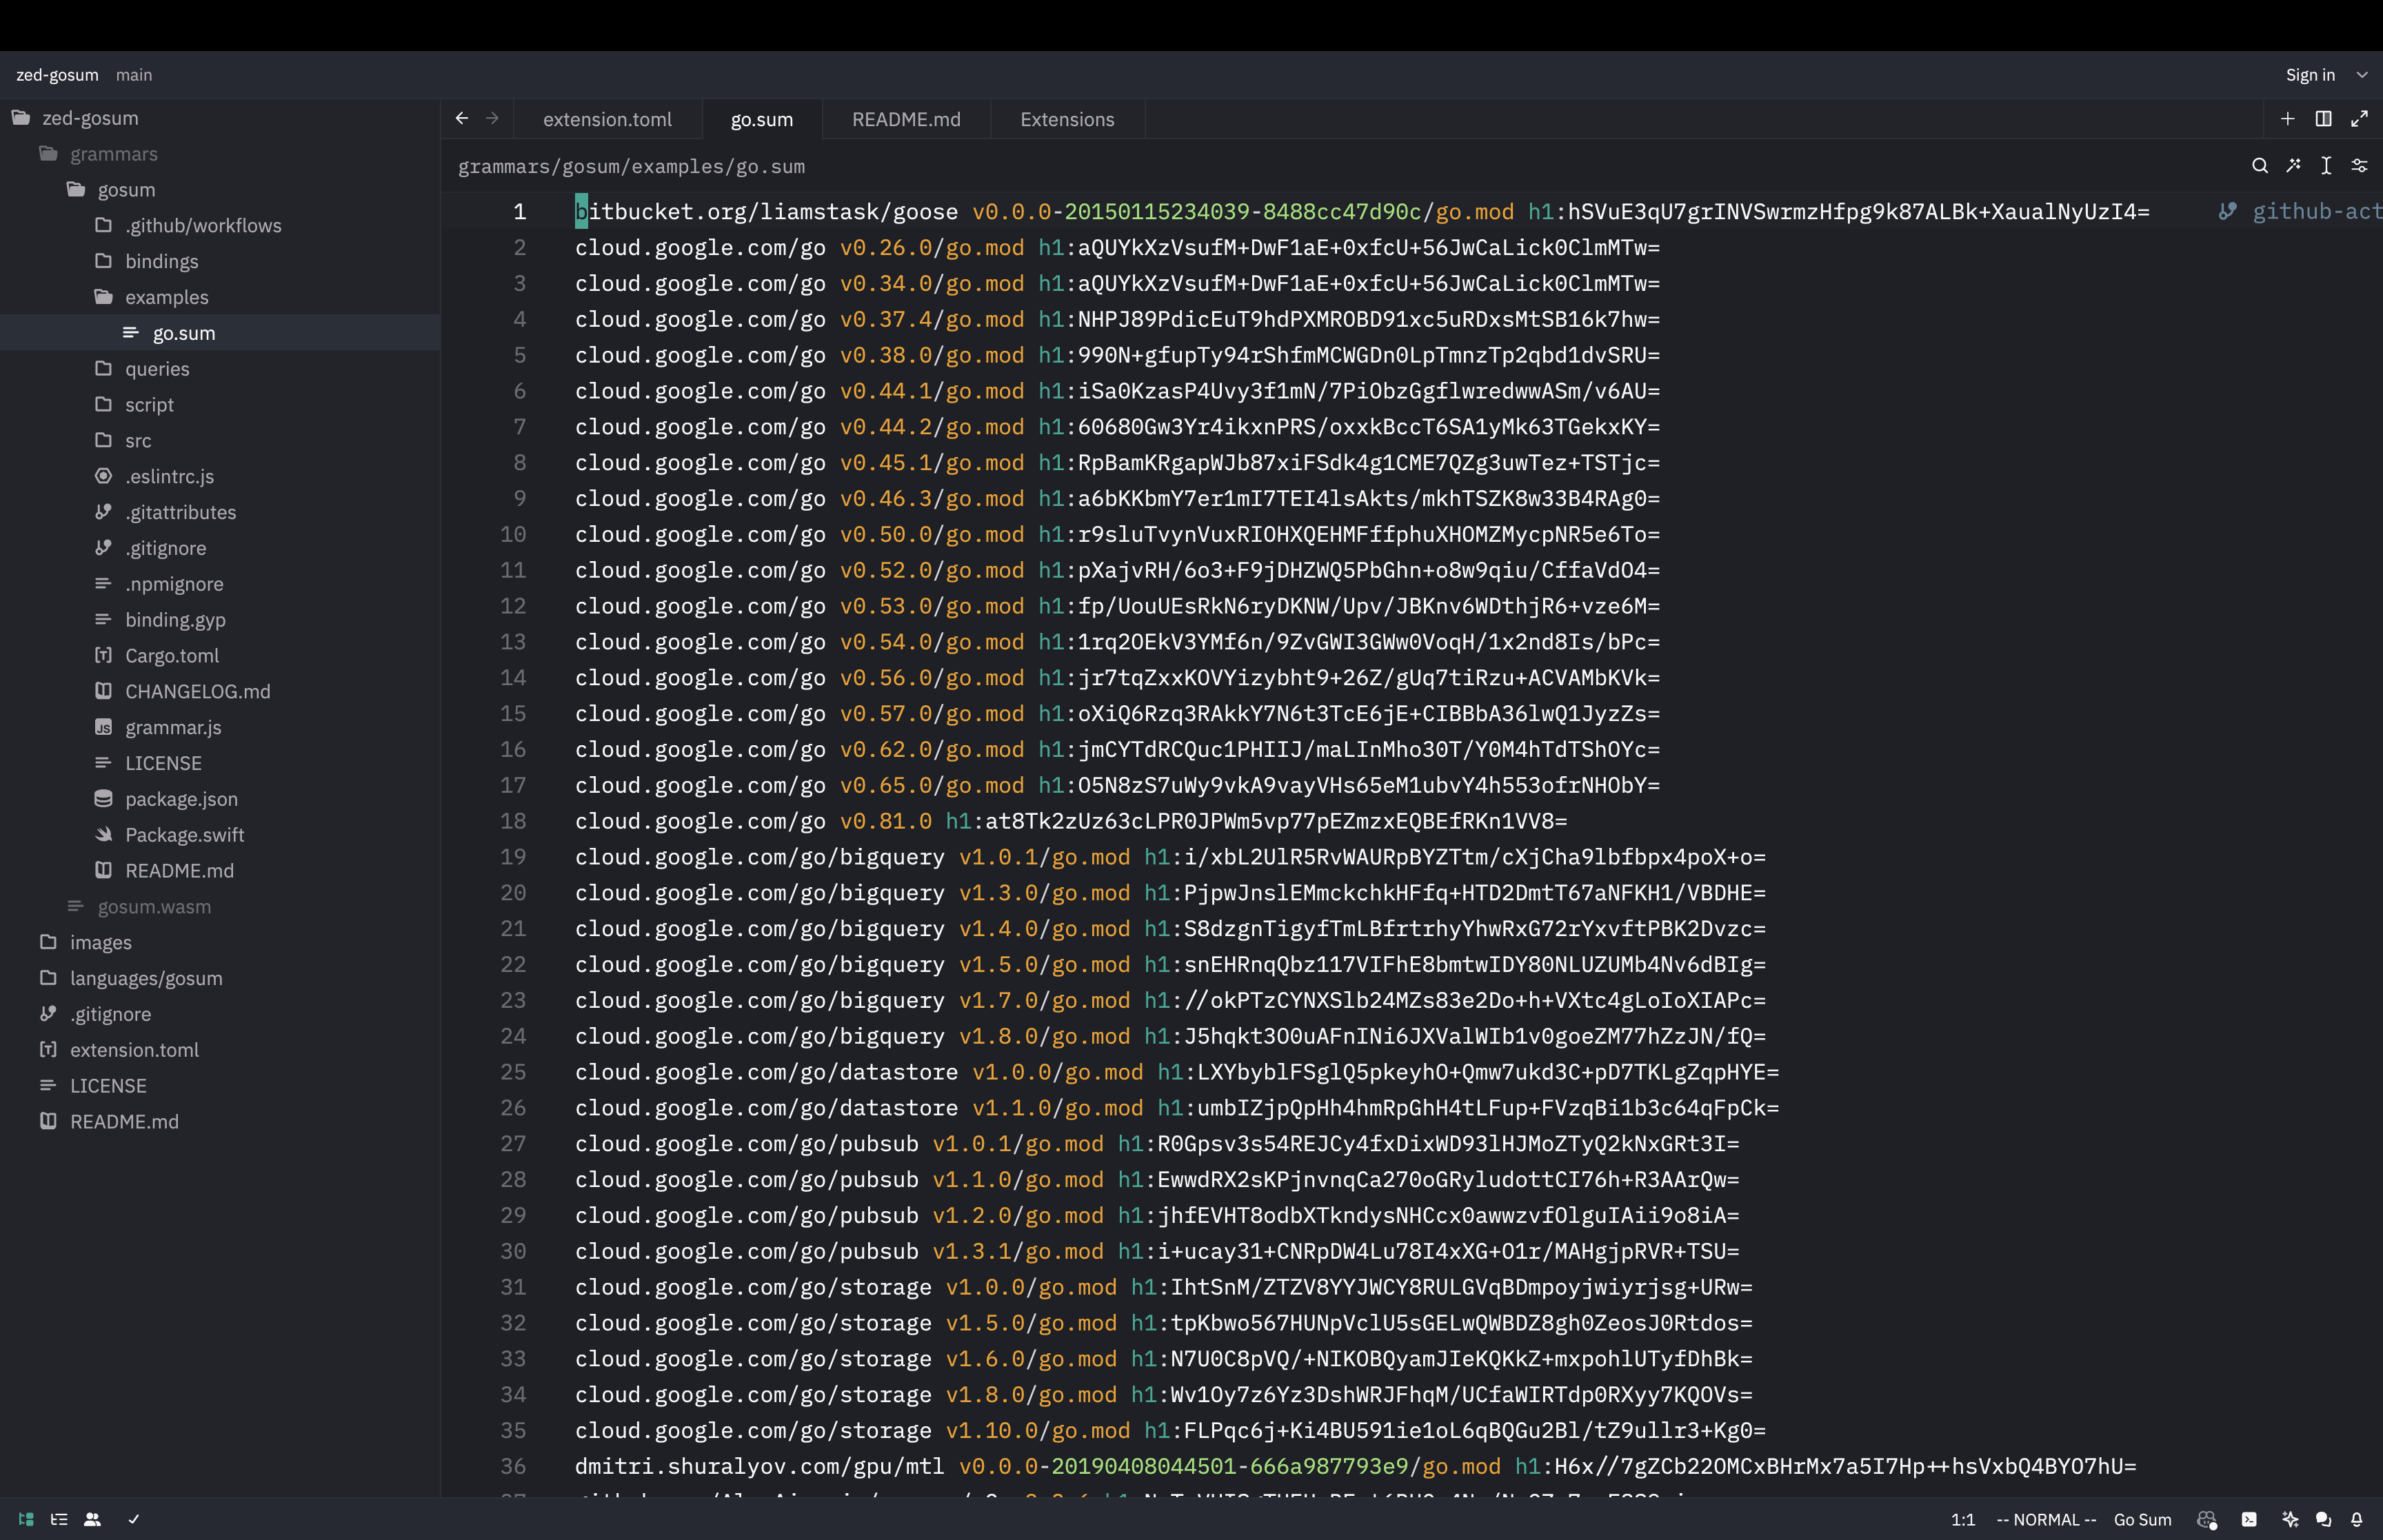Viewport: 2383px width, 1540px height.
Task: Switch to the README.md tab
Action: click(906, 119)
